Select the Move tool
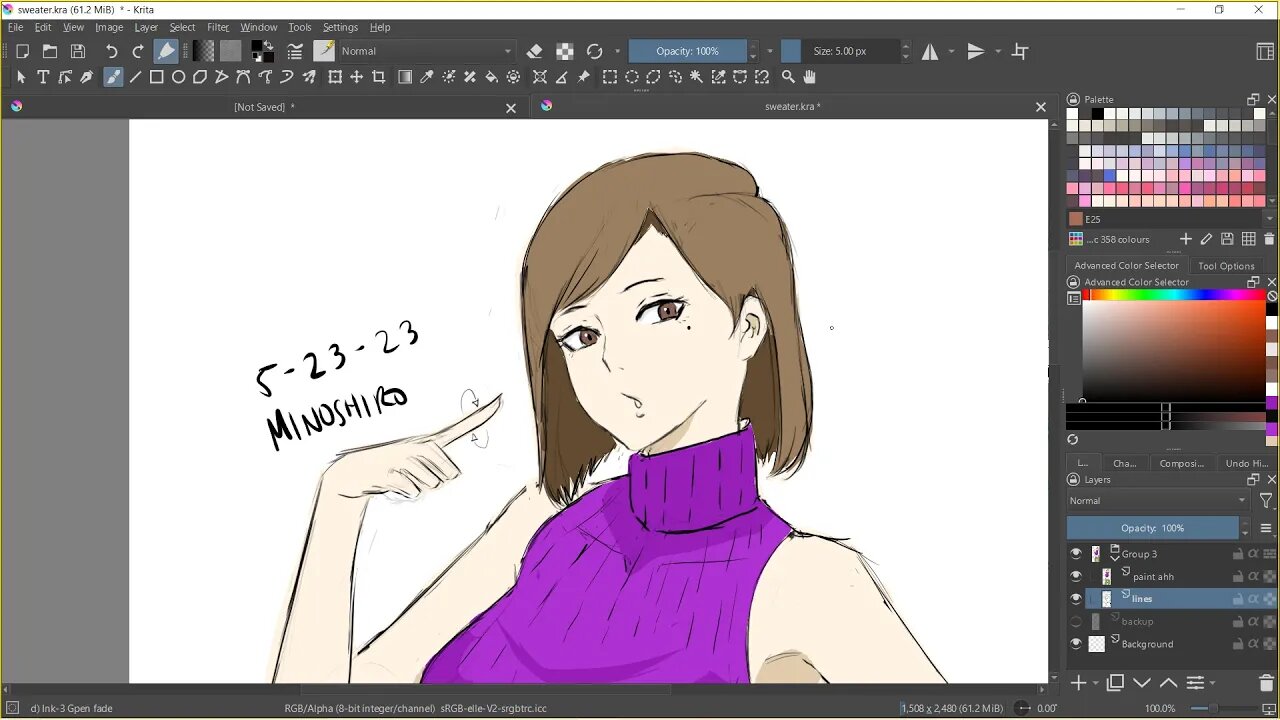The image size is (1280, 720). [x=357, y=77]
